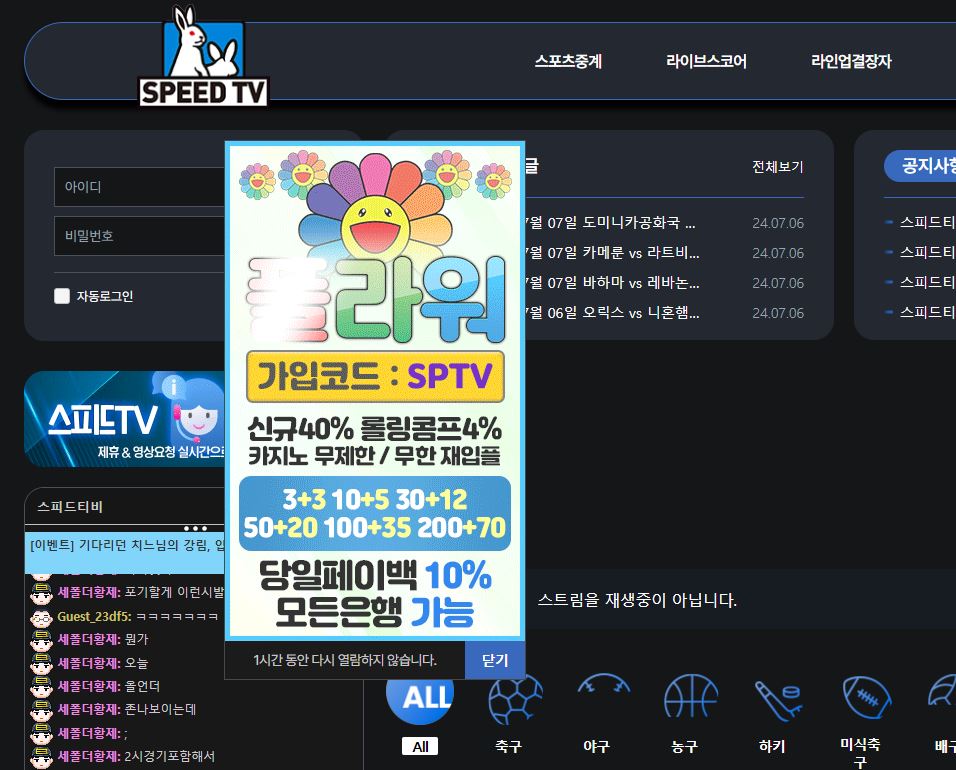
Task: Click the stream not playing message
Action: 637,600
